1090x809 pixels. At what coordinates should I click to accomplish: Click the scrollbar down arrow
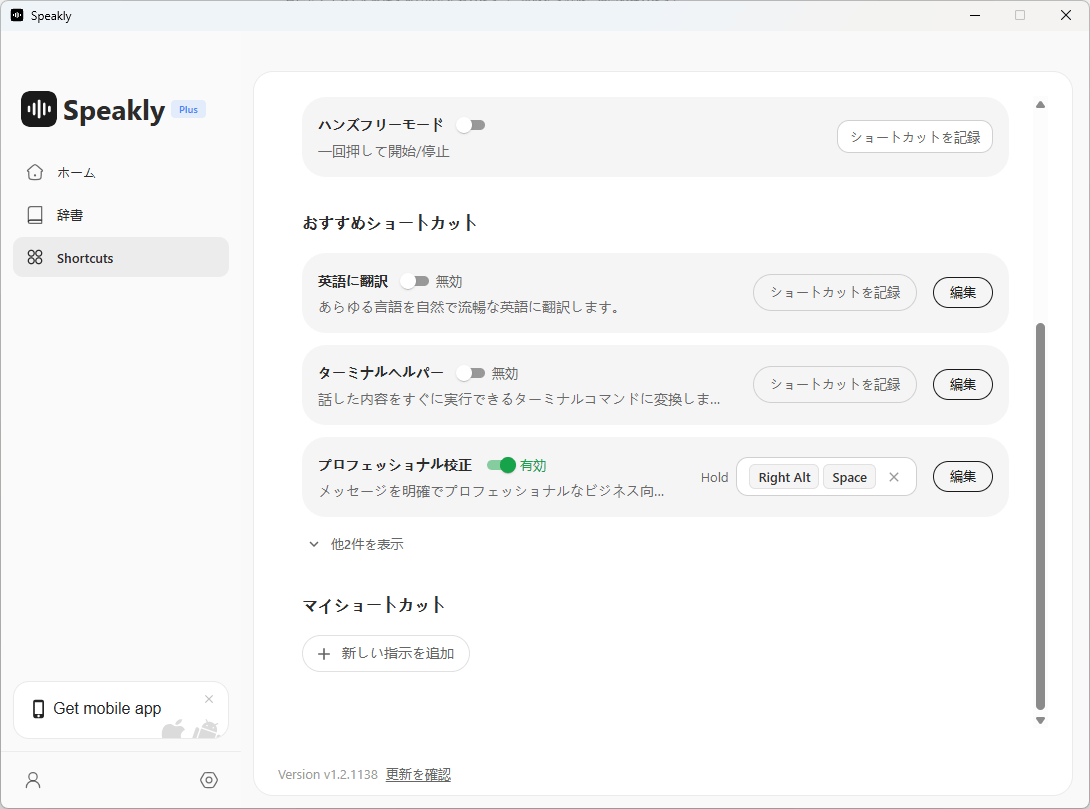tap(1040, 720)
